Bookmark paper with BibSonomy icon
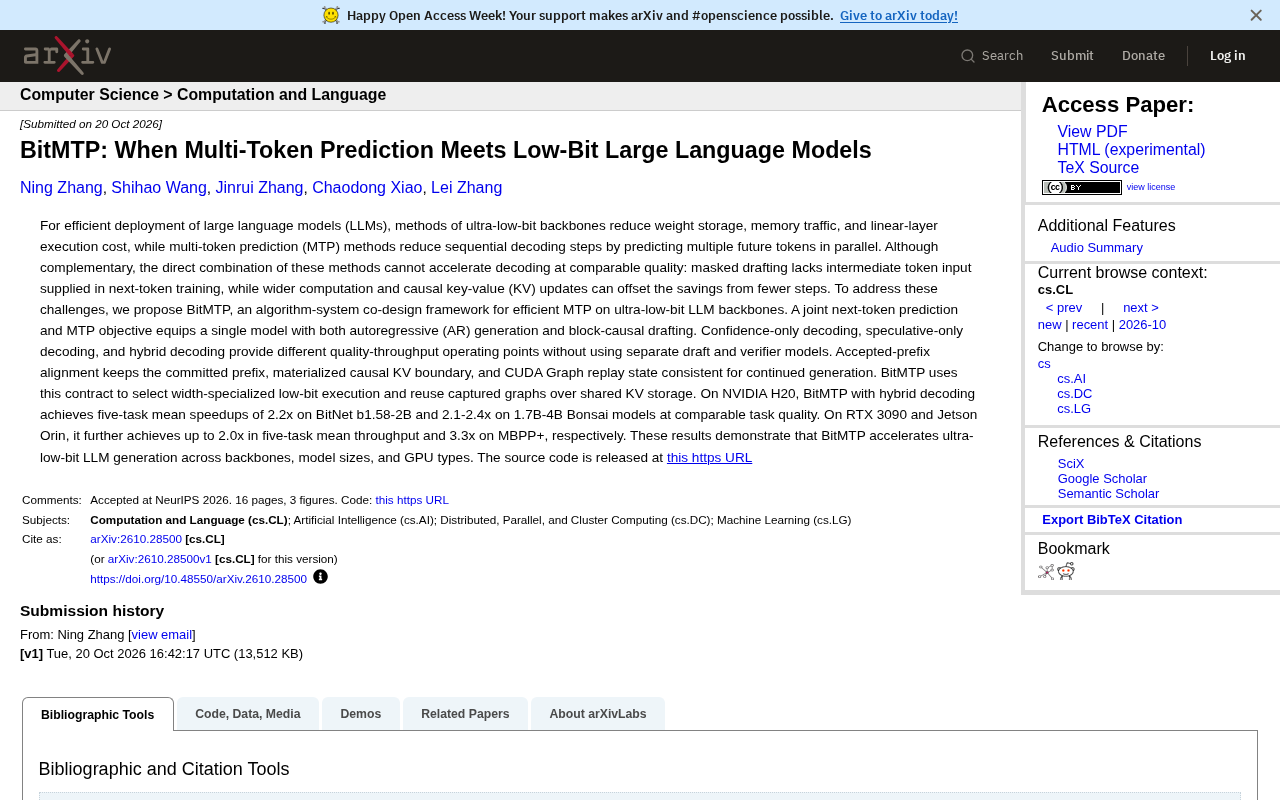Image resolution: width=1280 pixels, height=800 pixels. click(x=1046, y=572)
